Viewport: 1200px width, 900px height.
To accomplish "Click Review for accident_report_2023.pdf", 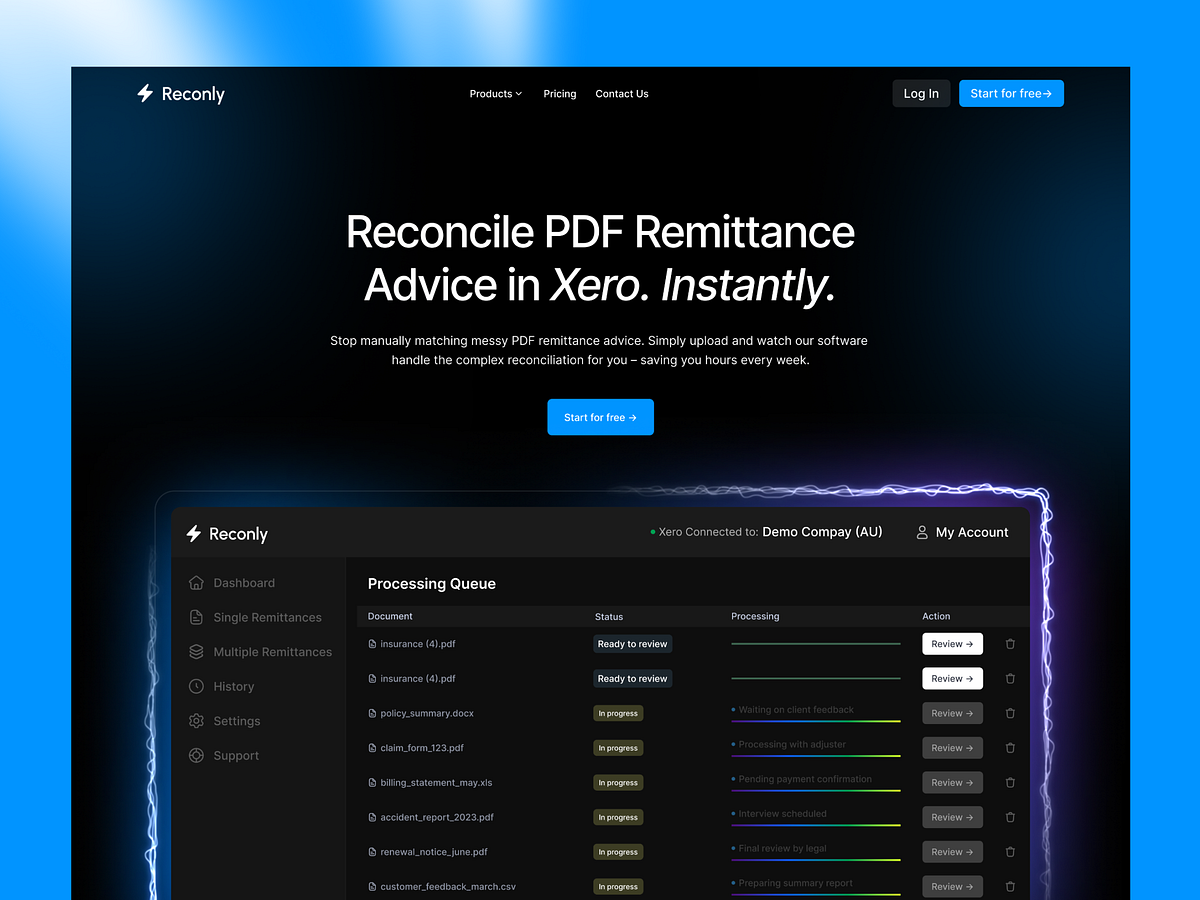I will coord(952,817).
